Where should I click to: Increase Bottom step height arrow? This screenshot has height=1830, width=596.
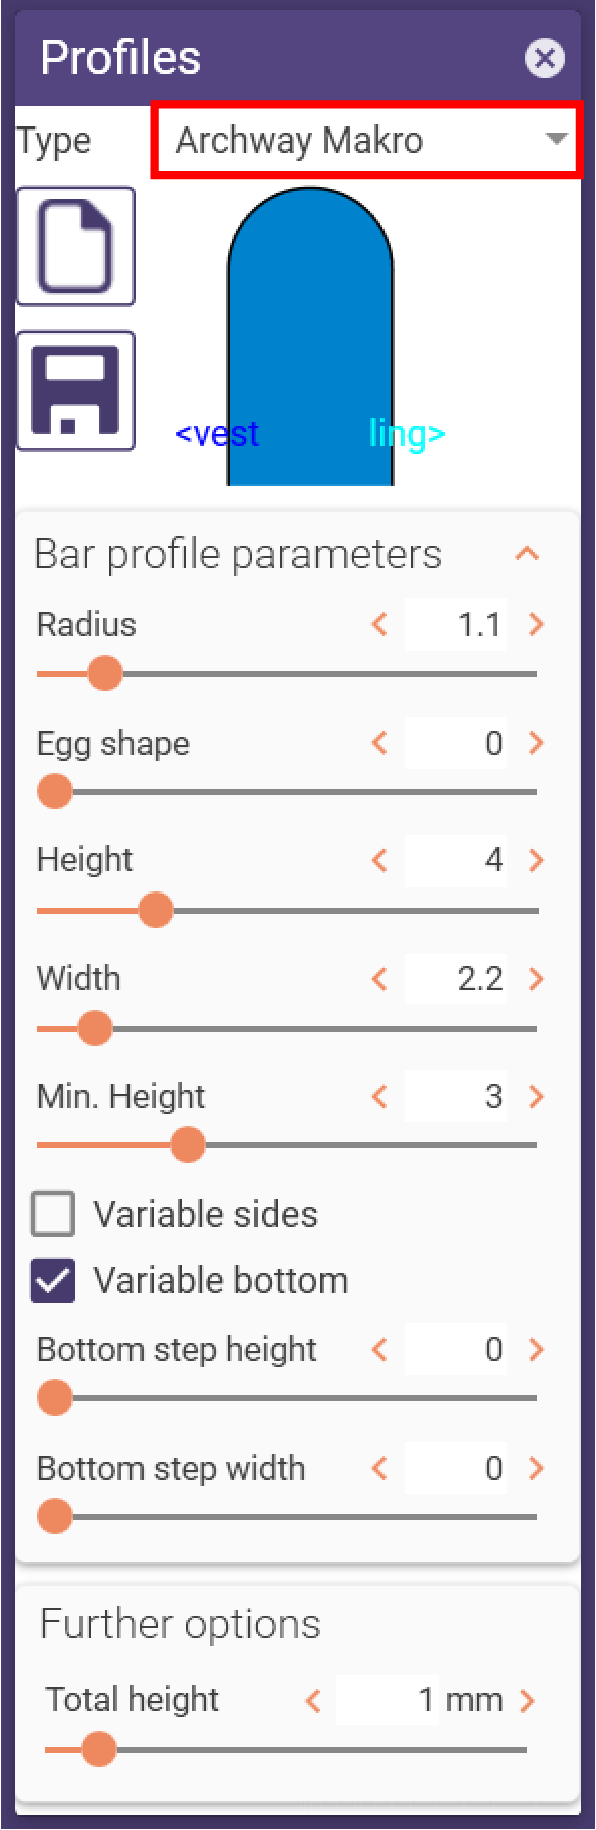[536, 1350]
